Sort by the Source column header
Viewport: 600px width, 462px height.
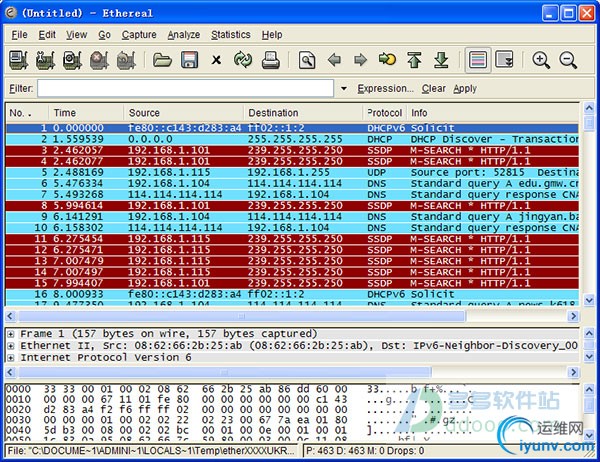[x=184, y=113]
